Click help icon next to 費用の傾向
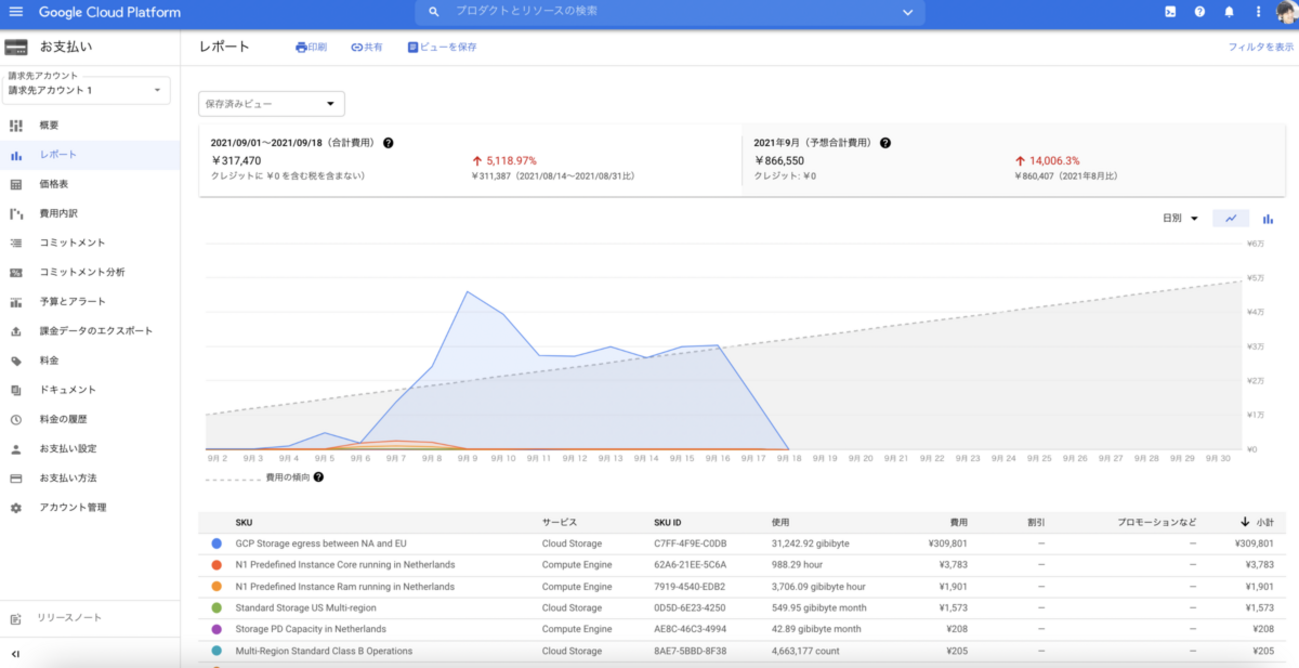 pos(318,477)
